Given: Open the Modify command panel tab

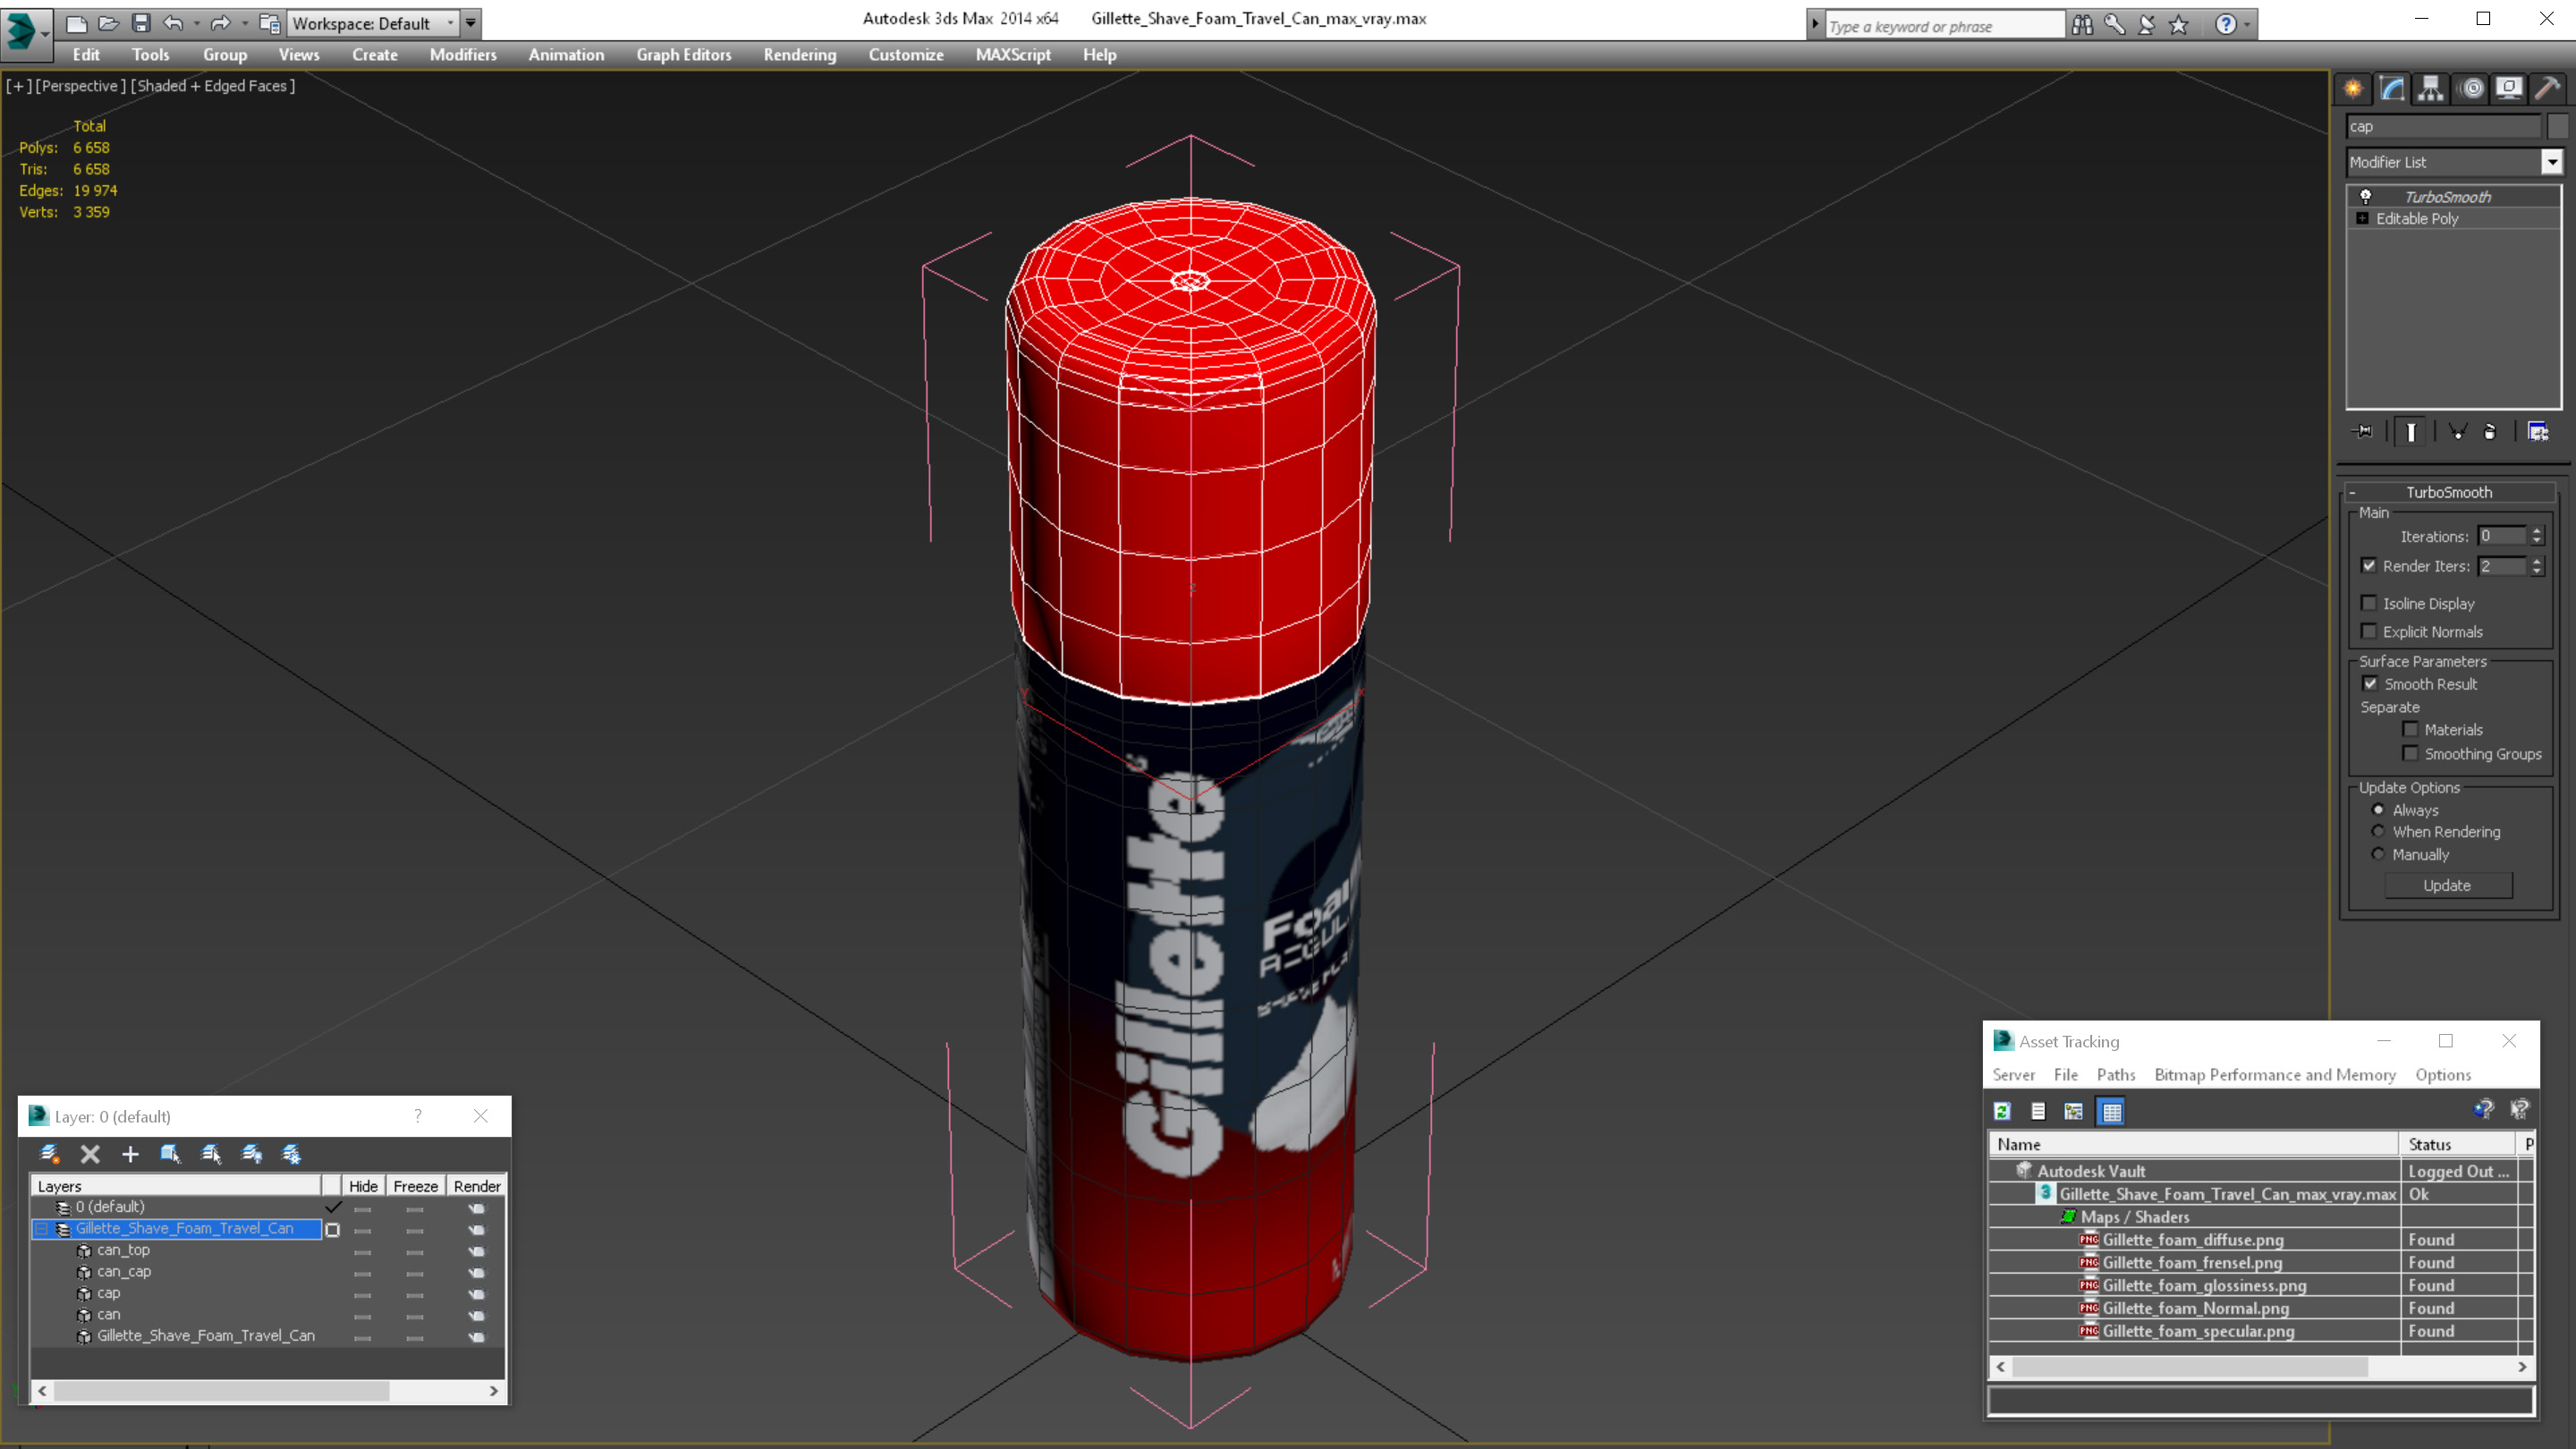Looking at the screenshot, I should [2392, 89].
